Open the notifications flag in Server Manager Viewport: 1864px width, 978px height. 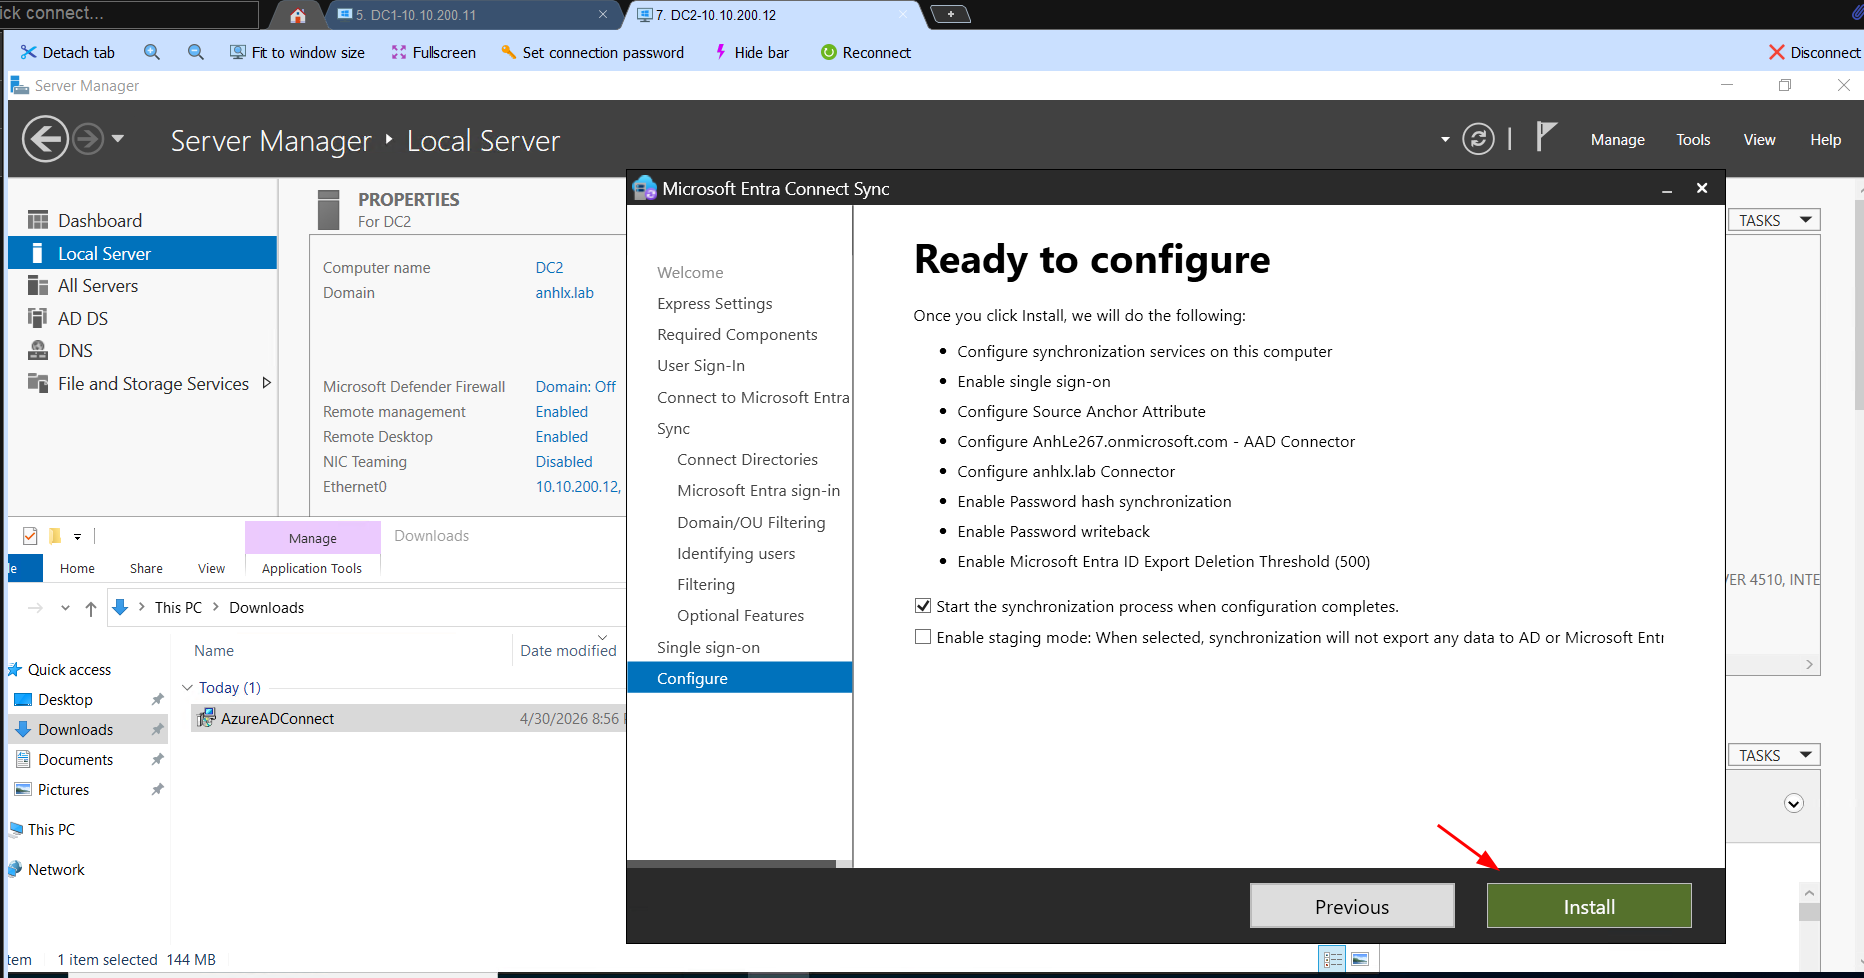[1546, 137]
